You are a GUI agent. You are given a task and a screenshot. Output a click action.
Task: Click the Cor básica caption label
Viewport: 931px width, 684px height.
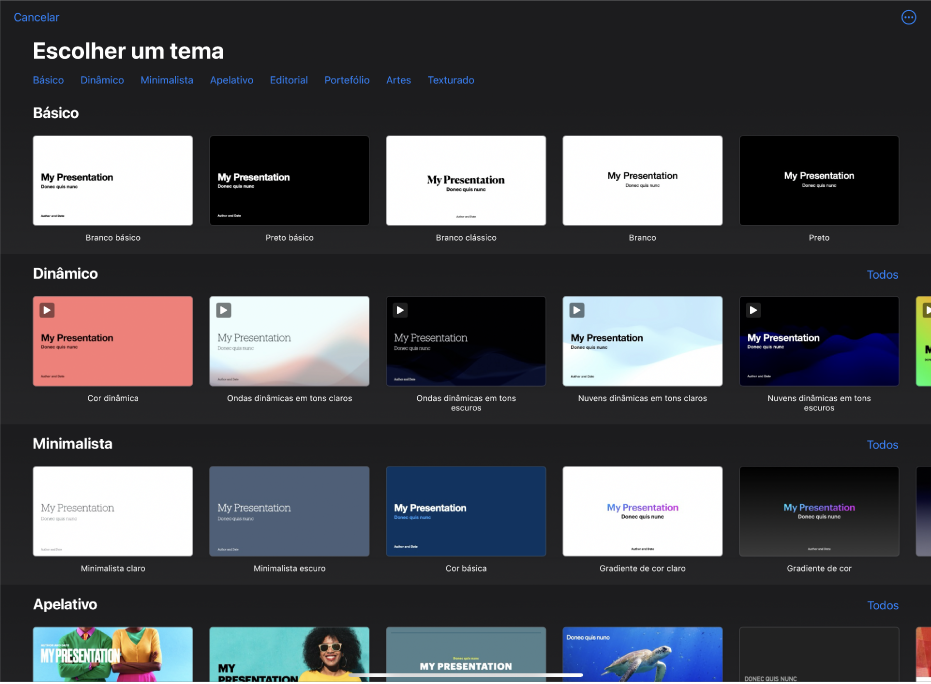466,568
